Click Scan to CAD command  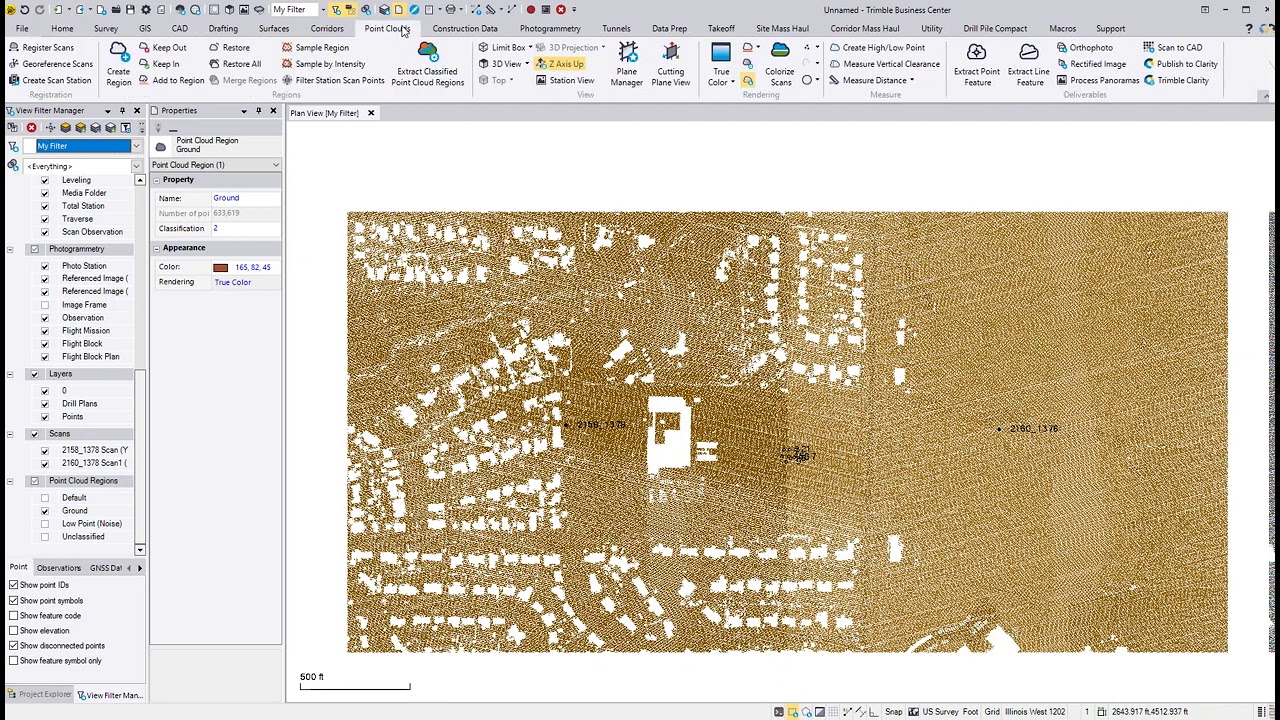1173,48
